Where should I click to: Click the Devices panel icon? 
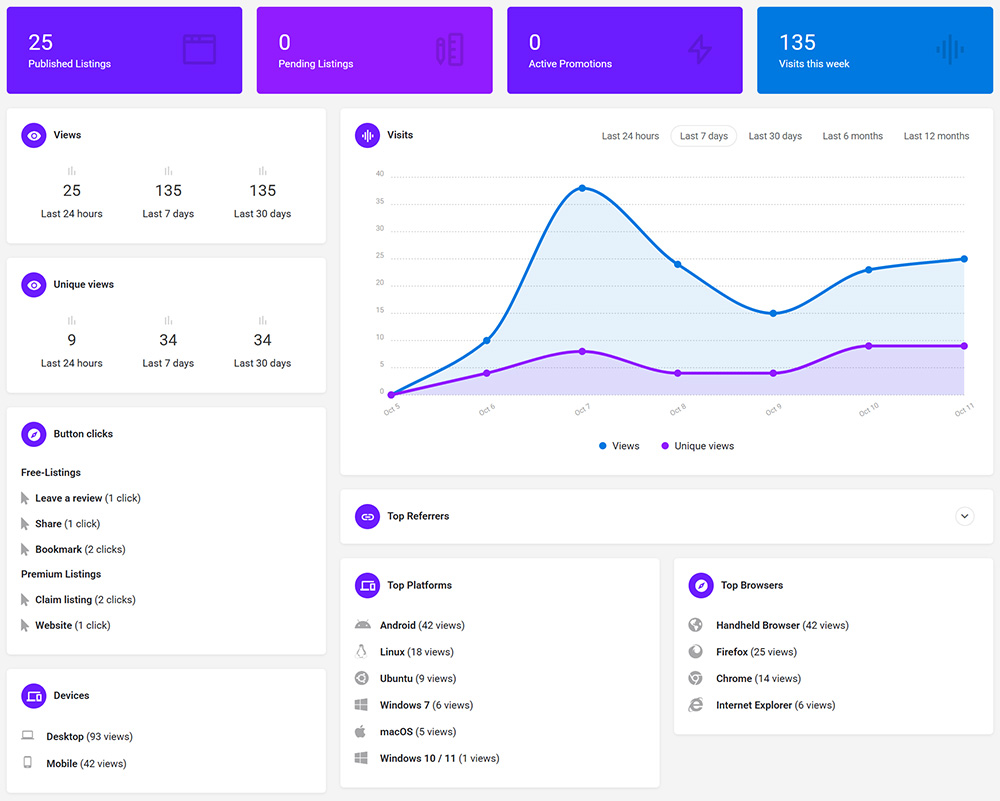coord(34,696)
